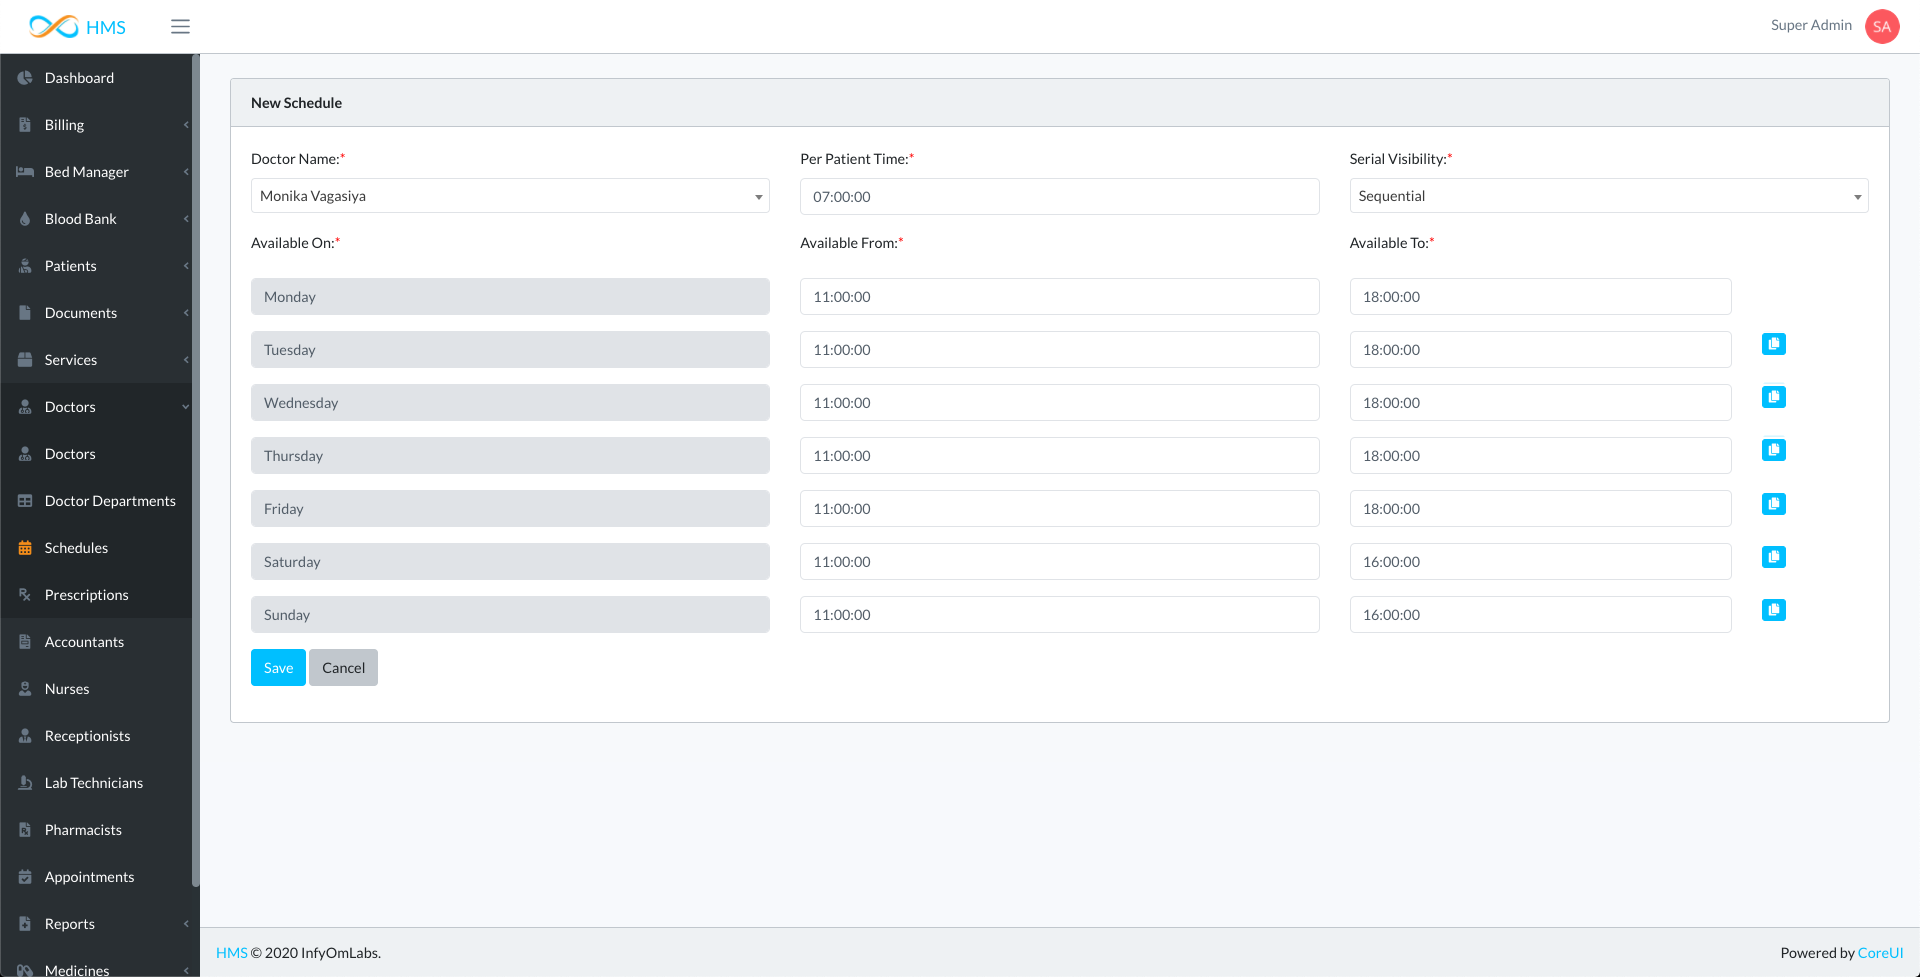Save the new schedule
1920x977 pixels.
coord(278,668)
